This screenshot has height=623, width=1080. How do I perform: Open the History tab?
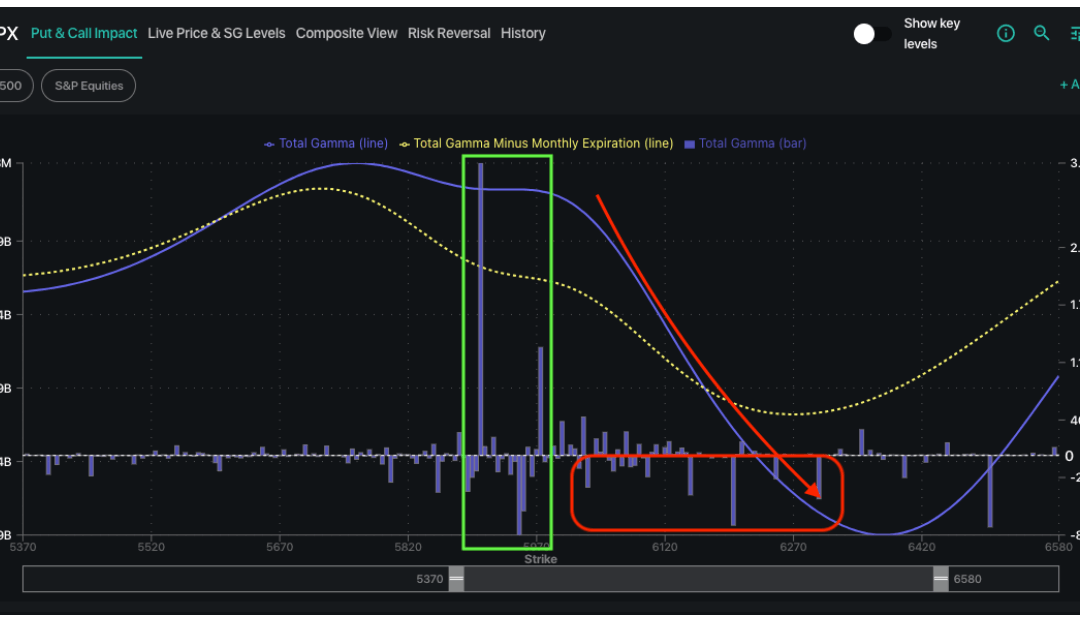point(522,33)
